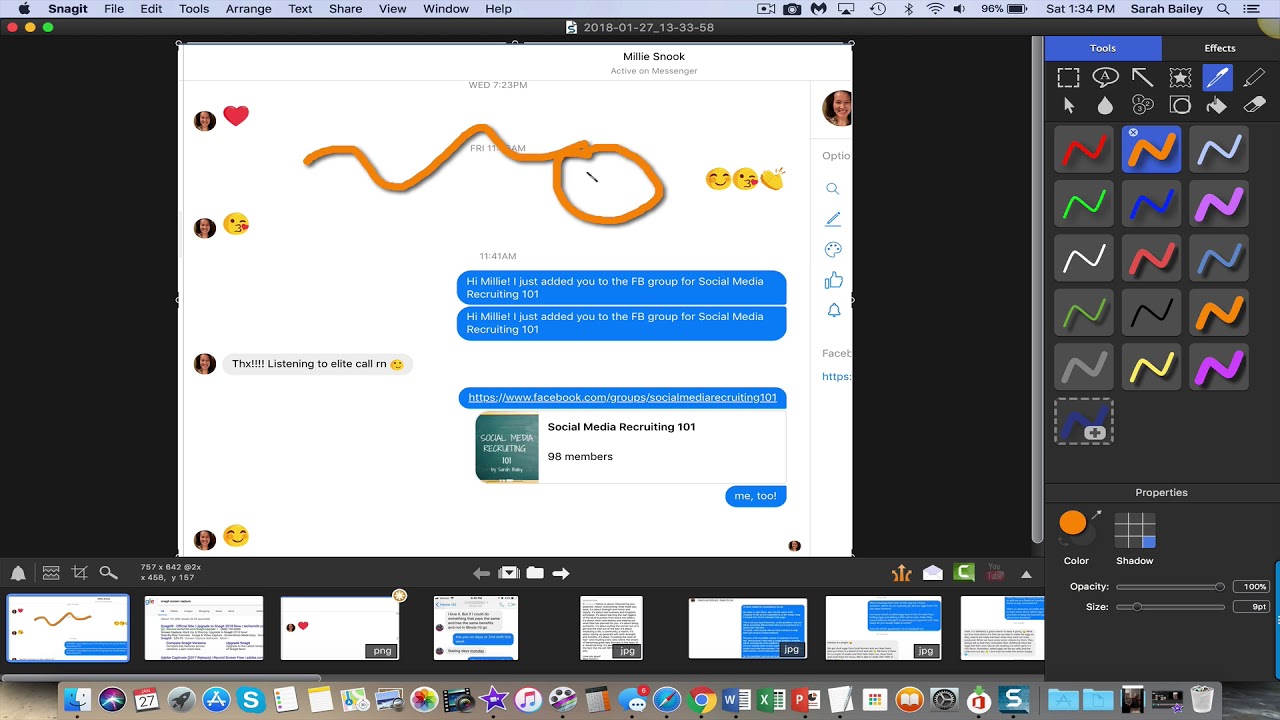Share to Camtasia green icon
Image resolution: width=1280 pixels, height=720 pixels.
click(964, 572)
